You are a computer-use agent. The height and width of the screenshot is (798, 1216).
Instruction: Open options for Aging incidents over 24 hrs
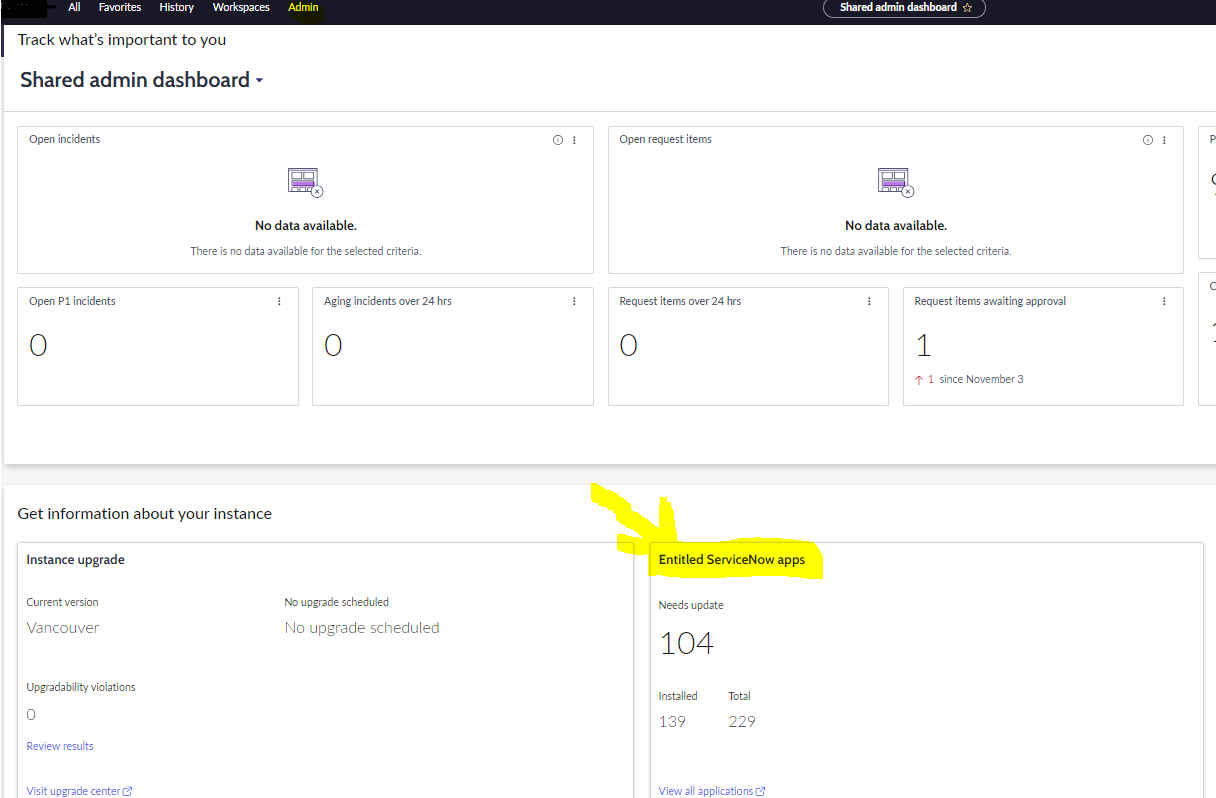[x=574, y=301]
